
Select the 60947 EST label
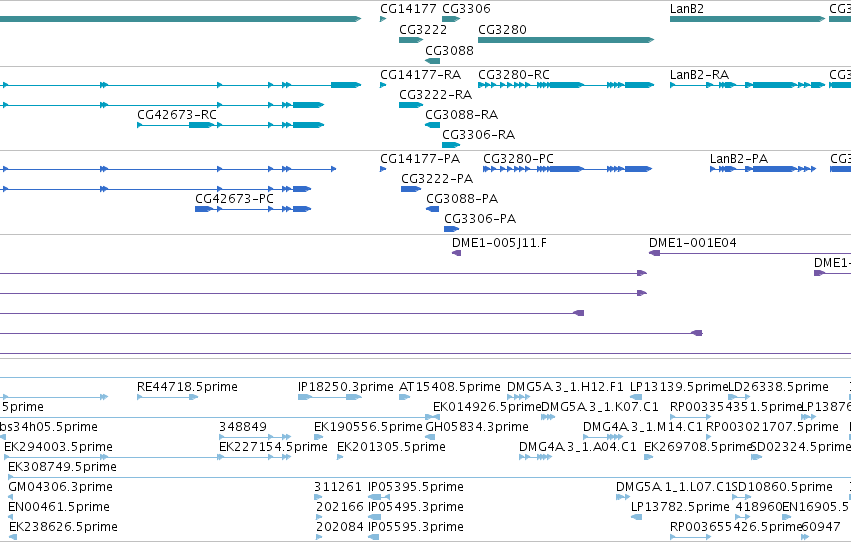(821, 527)
